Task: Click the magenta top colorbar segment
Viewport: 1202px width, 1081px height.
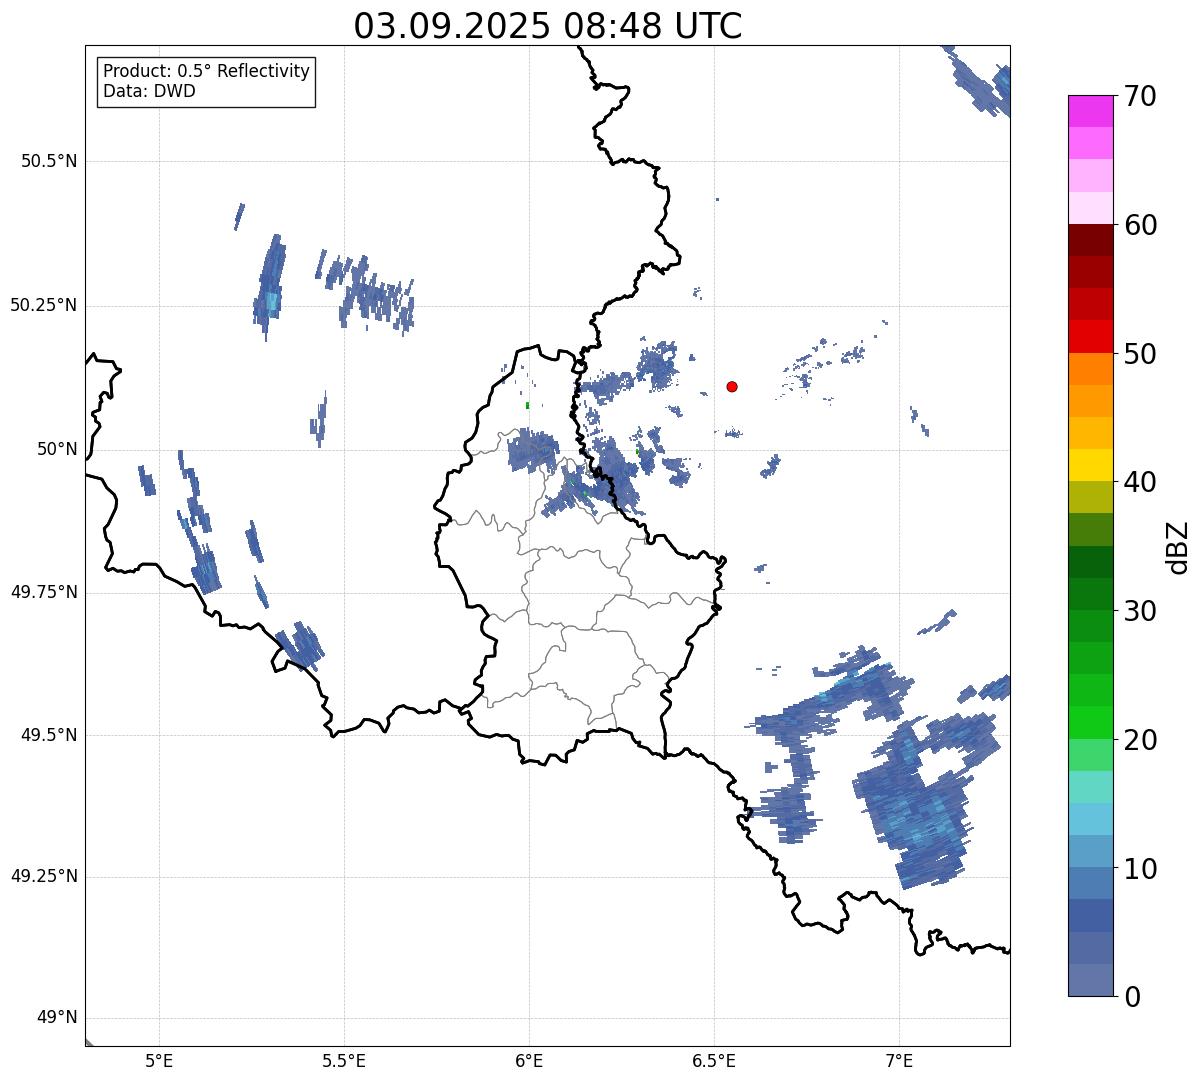Action: [x=1091, y=111]
